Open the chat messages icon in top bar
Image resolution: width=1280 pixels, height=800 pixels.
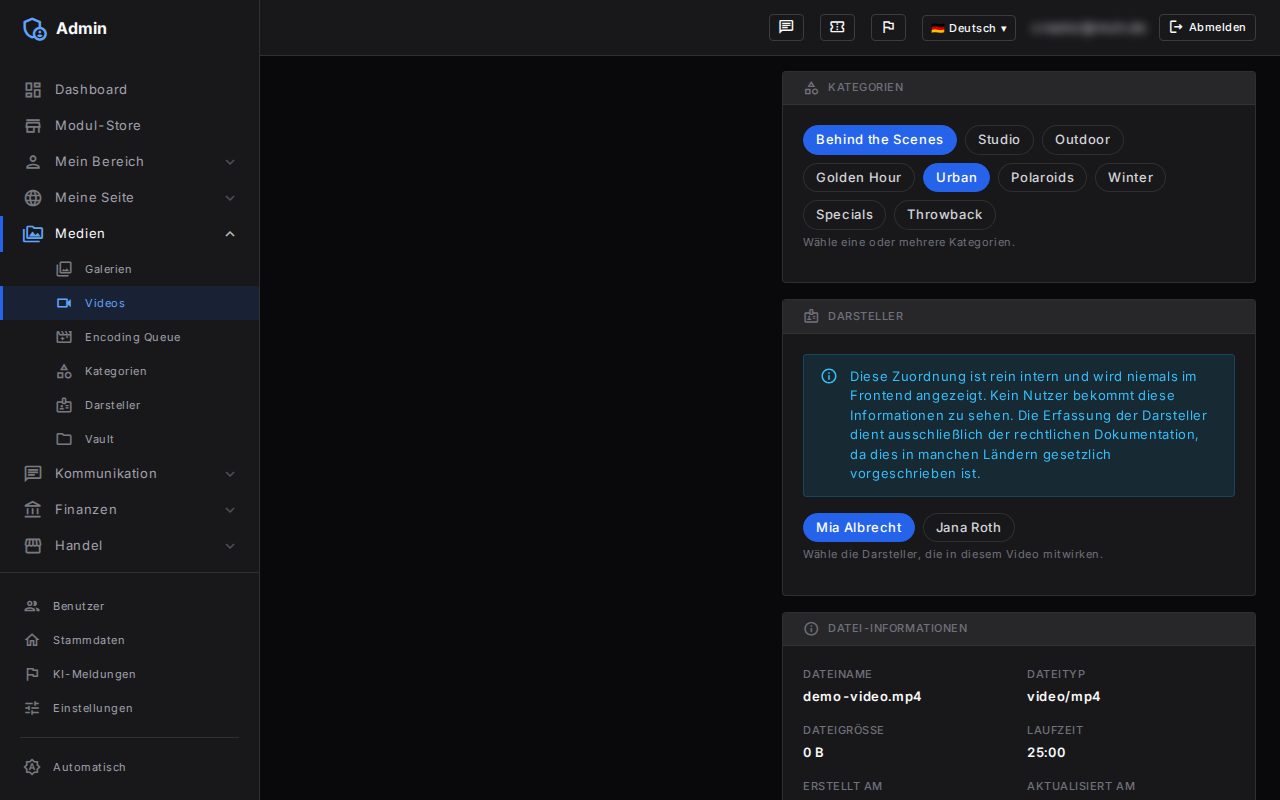(786, 27)
